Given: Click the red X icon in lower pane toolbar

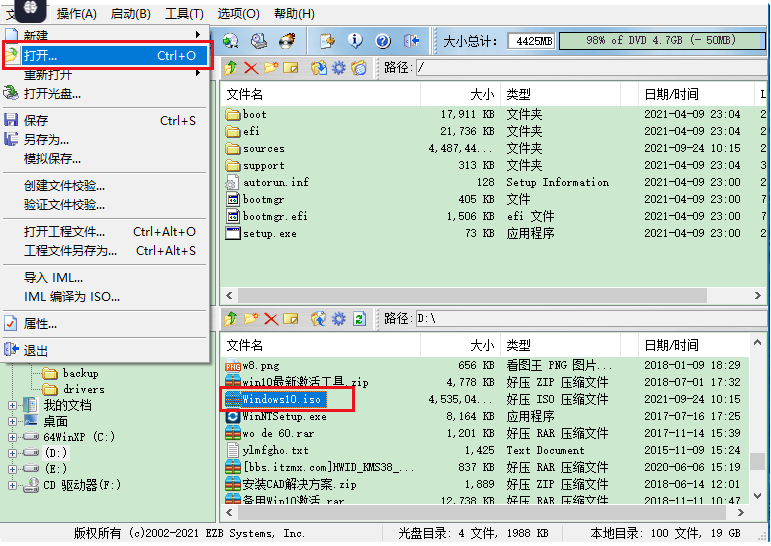Looking at the screenshot, I should pyautogui.click(x=270, y=319).
